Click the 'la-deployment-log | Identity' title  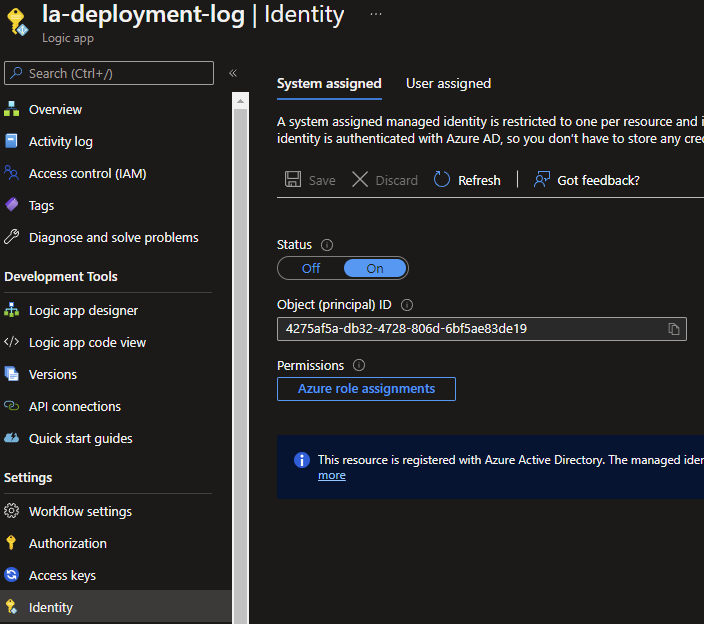(193, 14)
